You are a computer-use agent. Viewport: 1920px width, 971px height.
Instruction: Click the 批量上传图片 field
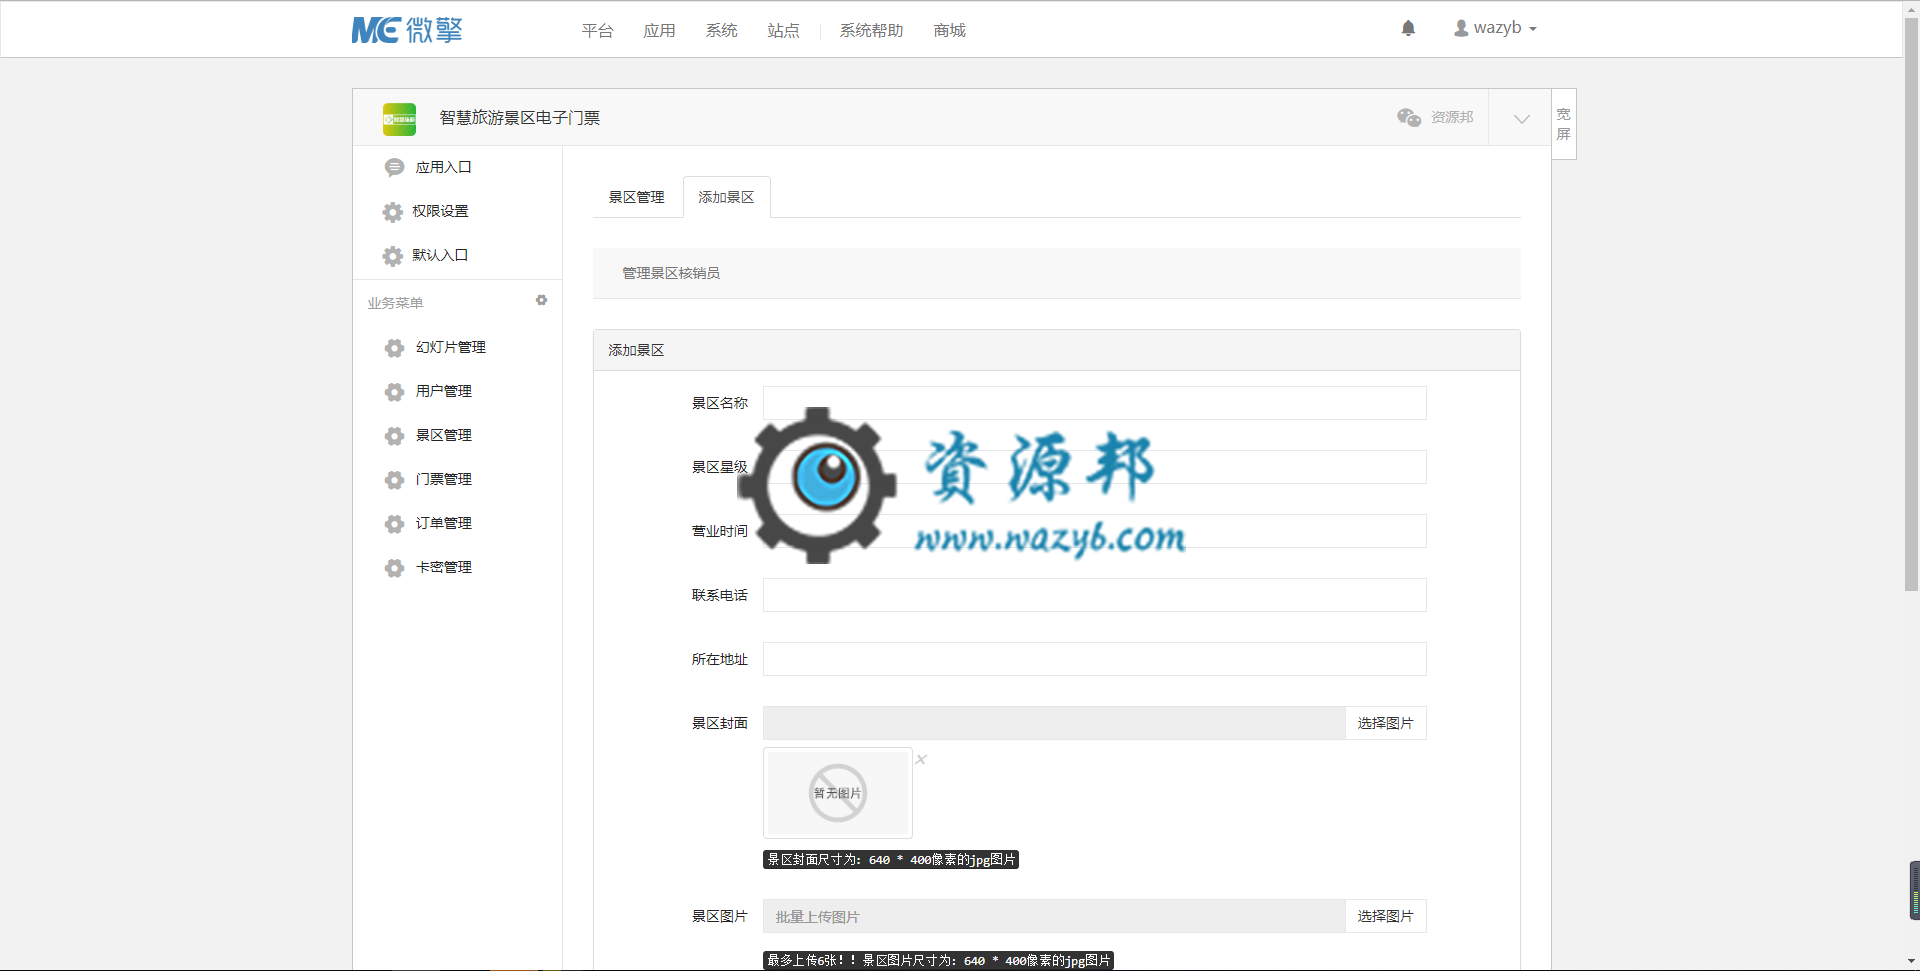point(1054,916)
